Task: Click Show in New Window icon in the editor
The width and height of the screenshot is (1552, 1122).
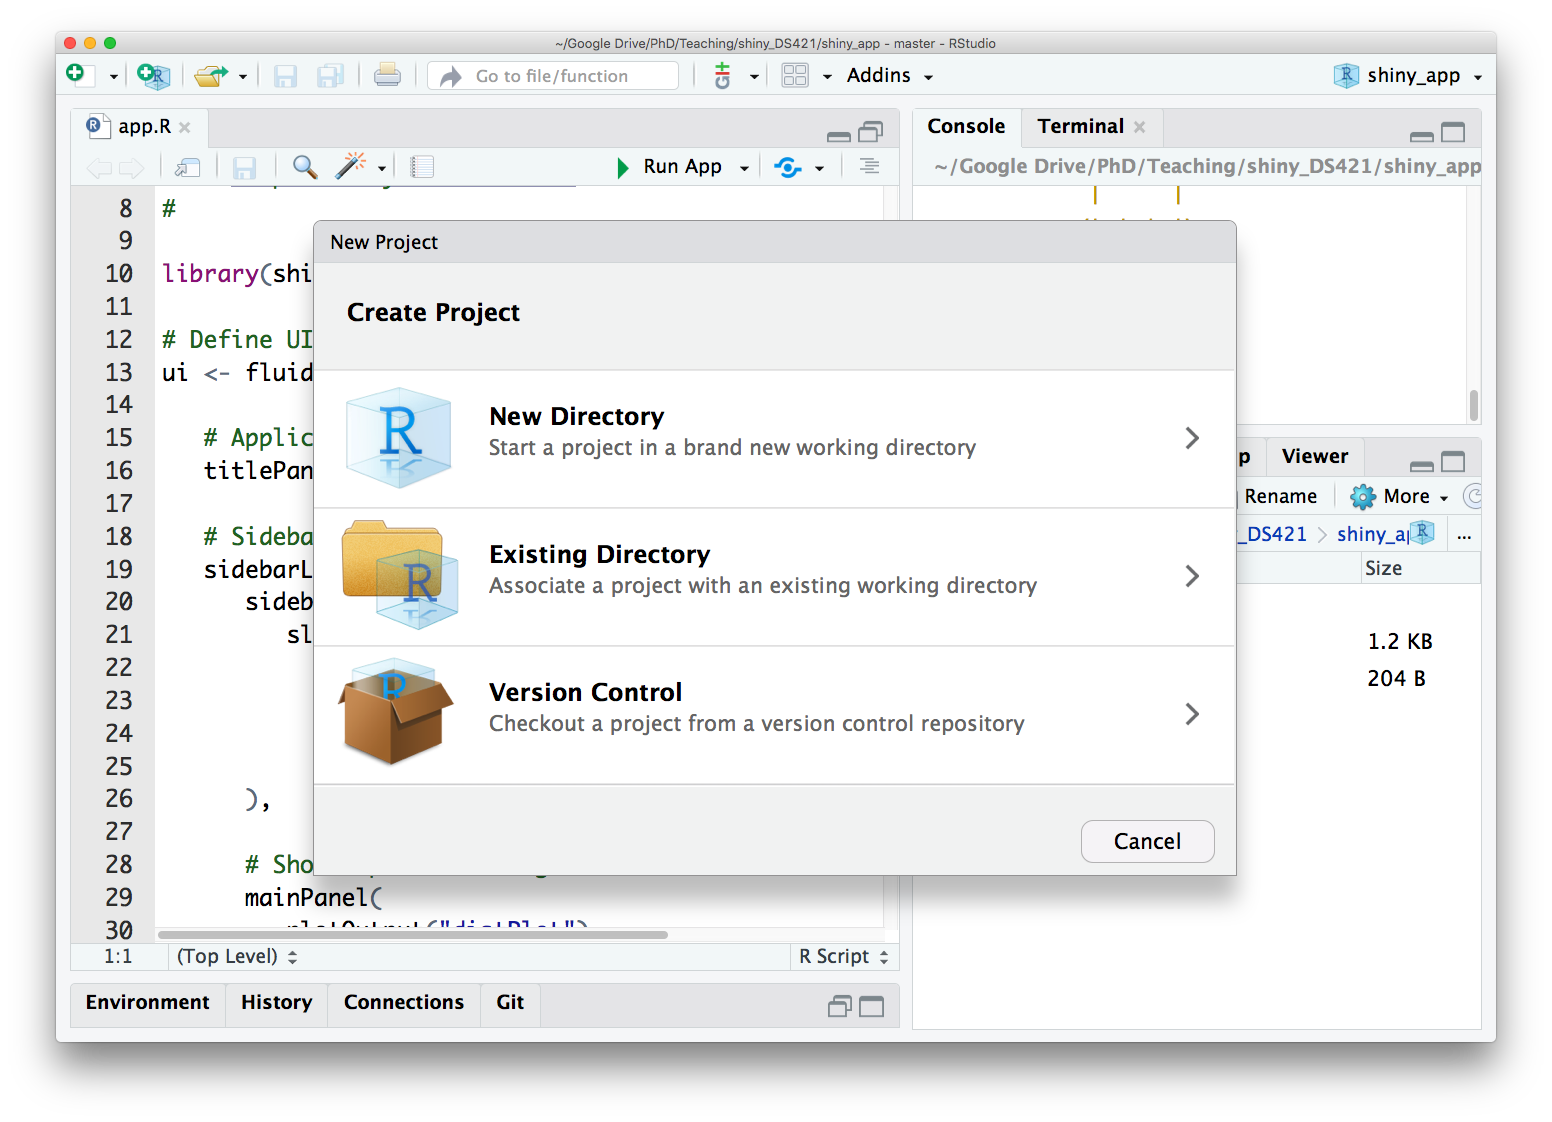Action: click(x=187, y=167)
